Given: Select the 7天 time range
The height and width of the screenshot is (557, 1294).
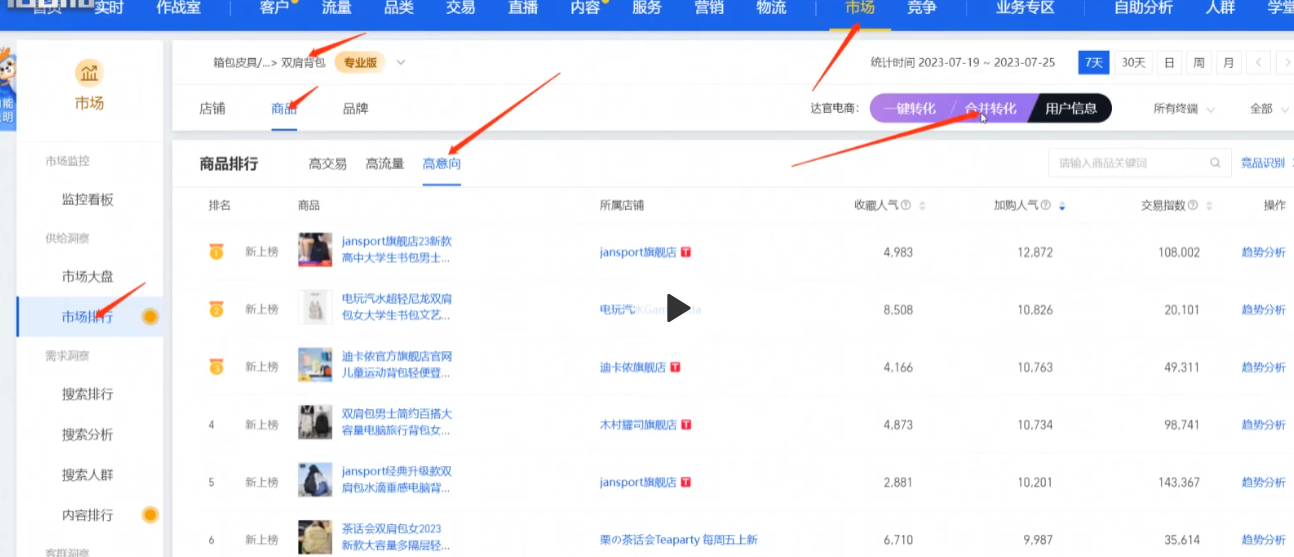Looking at the screenshot, I should coord(1094,63).
